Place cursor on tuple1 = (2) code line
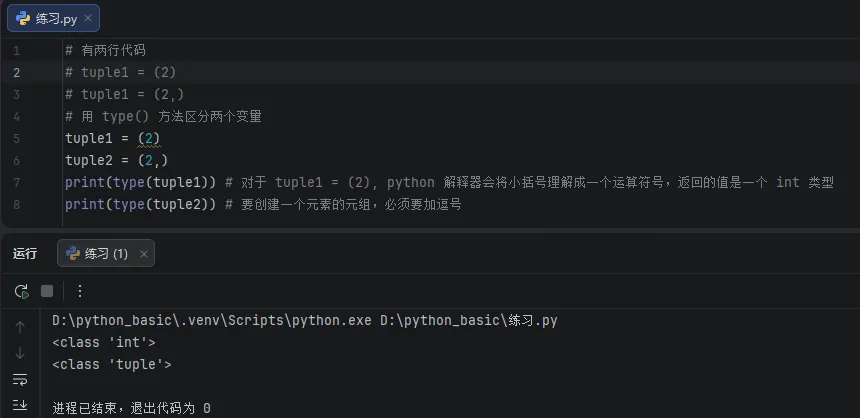Image resolution: width=860 pixels, height=418 pixels. (x=112, y=138)
